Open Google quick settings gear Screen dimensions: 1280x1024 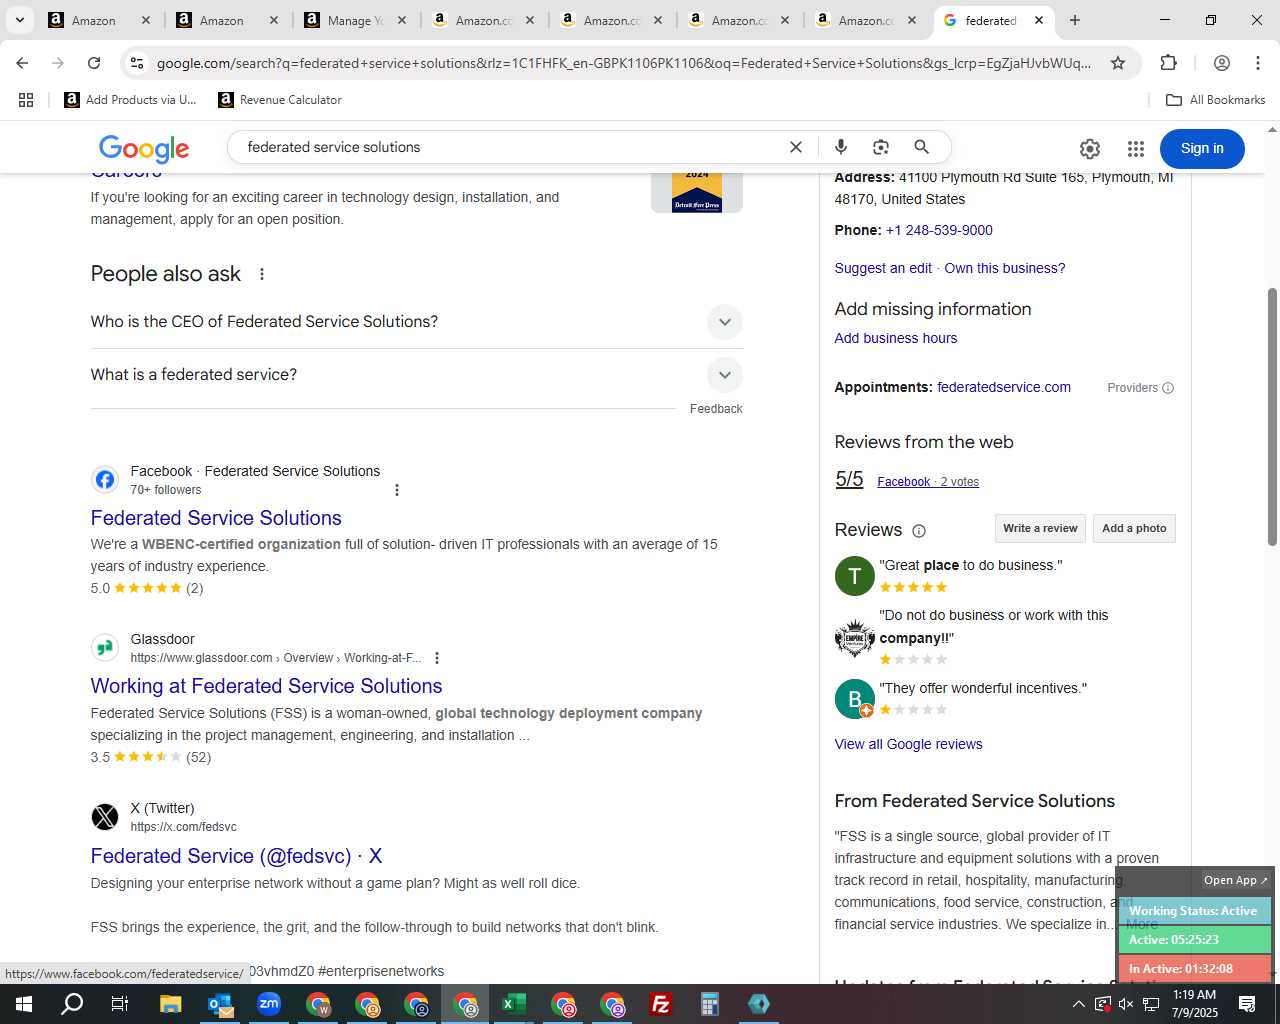tap(1090, 149)
